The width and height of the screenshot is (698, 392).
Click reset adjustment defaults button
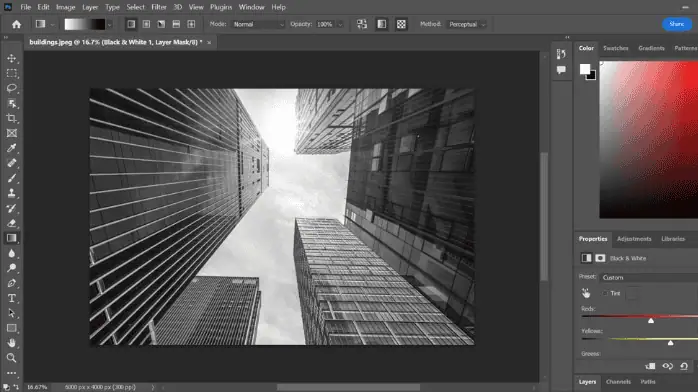[684, 366]
